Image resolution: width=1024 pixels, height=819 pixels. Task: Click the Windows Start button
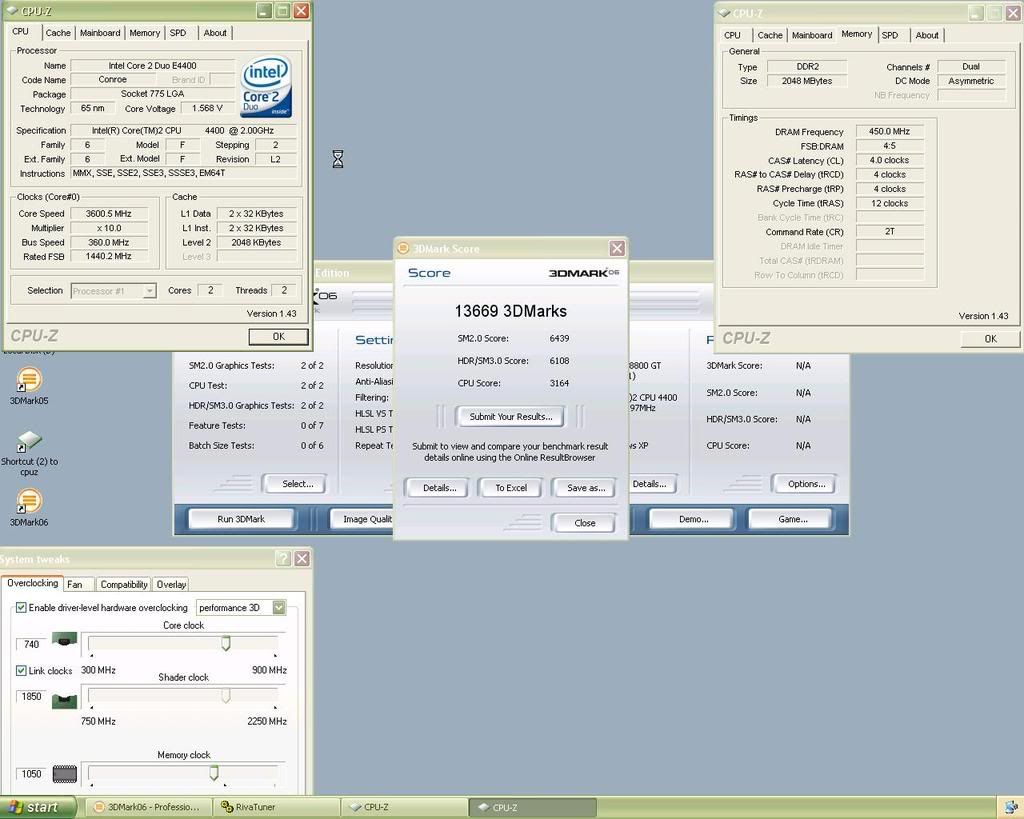[x=38, y=807]
